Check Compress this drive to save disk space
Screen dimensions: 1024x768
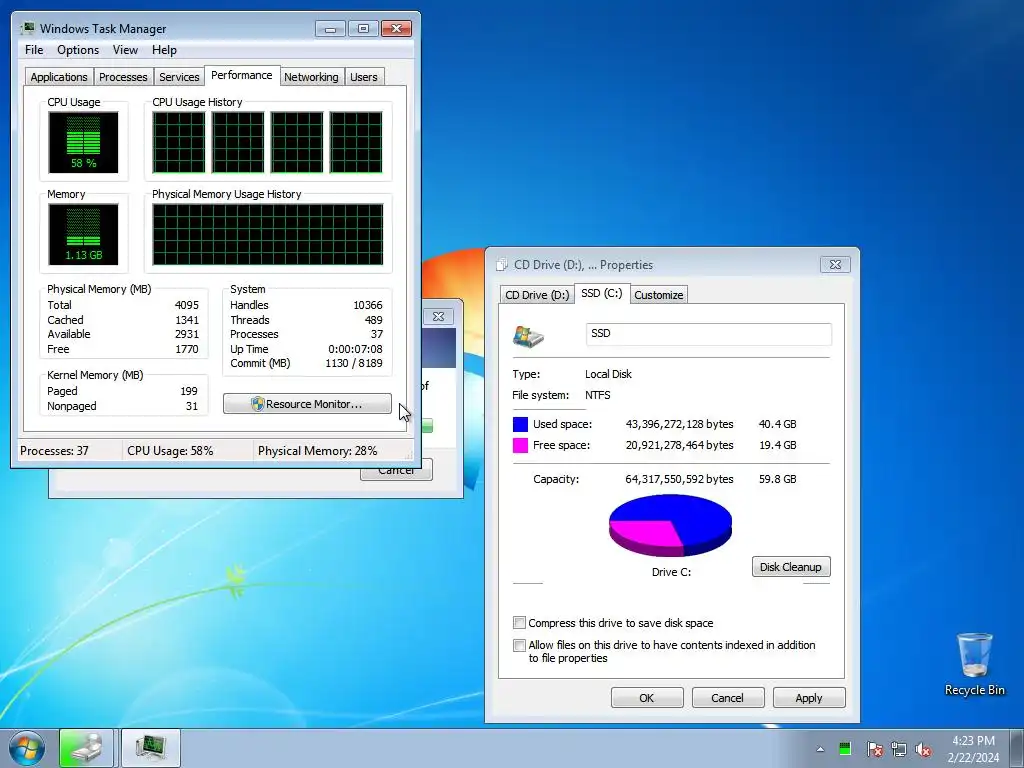click(519, 622)
